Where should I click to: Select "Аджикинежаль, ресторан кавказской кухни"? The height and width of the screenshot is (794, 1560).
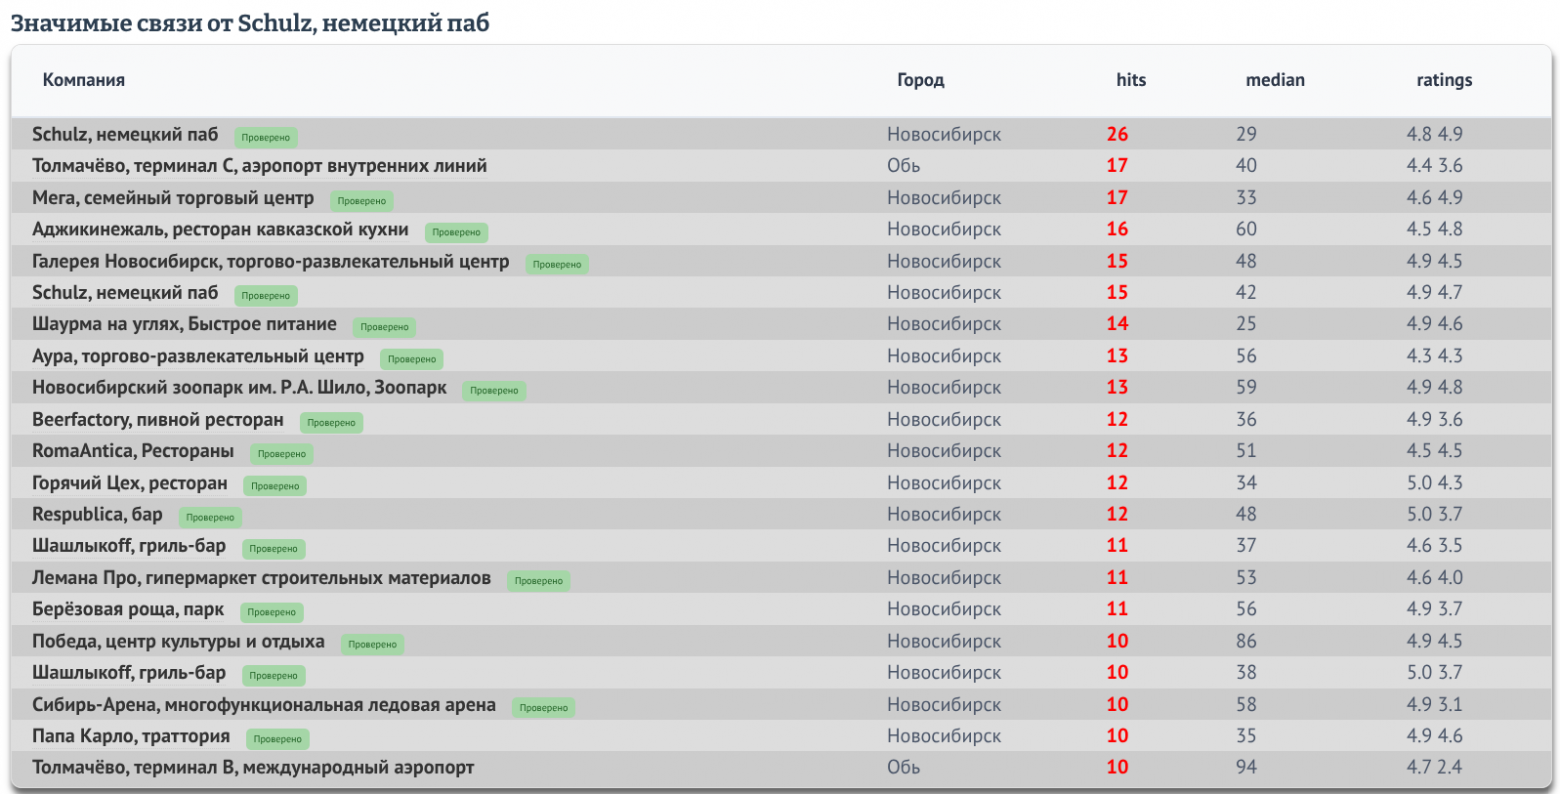(x=220, y=229)
